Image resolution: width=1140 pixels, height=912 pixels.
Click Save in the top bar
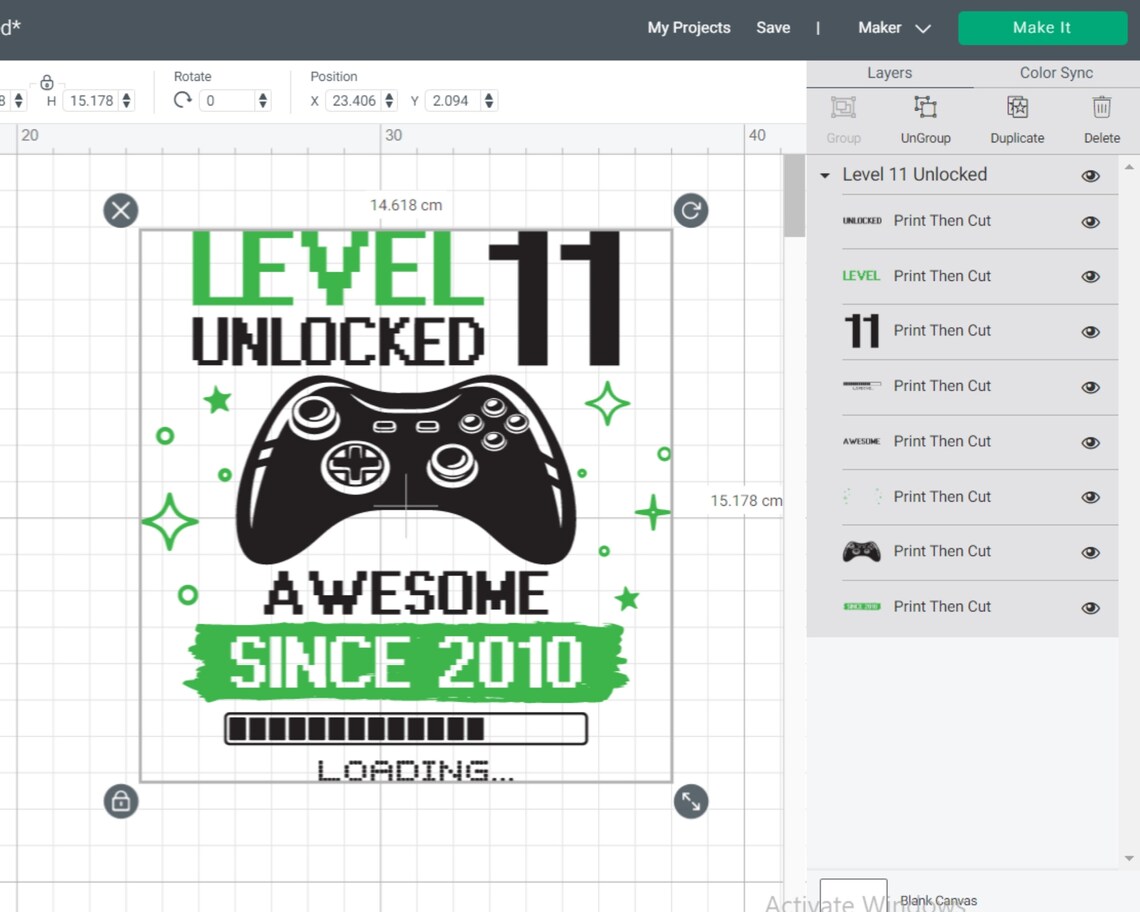tap(773, 28)
